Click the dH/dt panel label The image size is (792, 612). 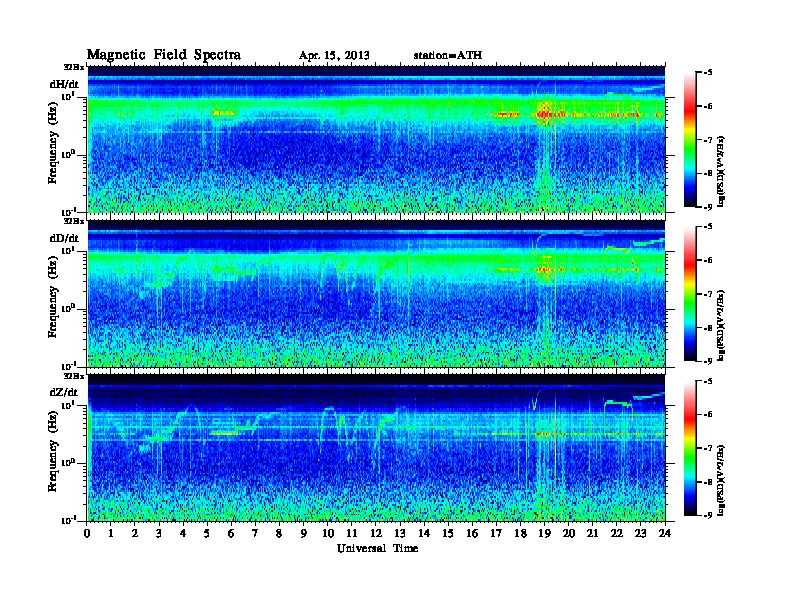[64, 84]
